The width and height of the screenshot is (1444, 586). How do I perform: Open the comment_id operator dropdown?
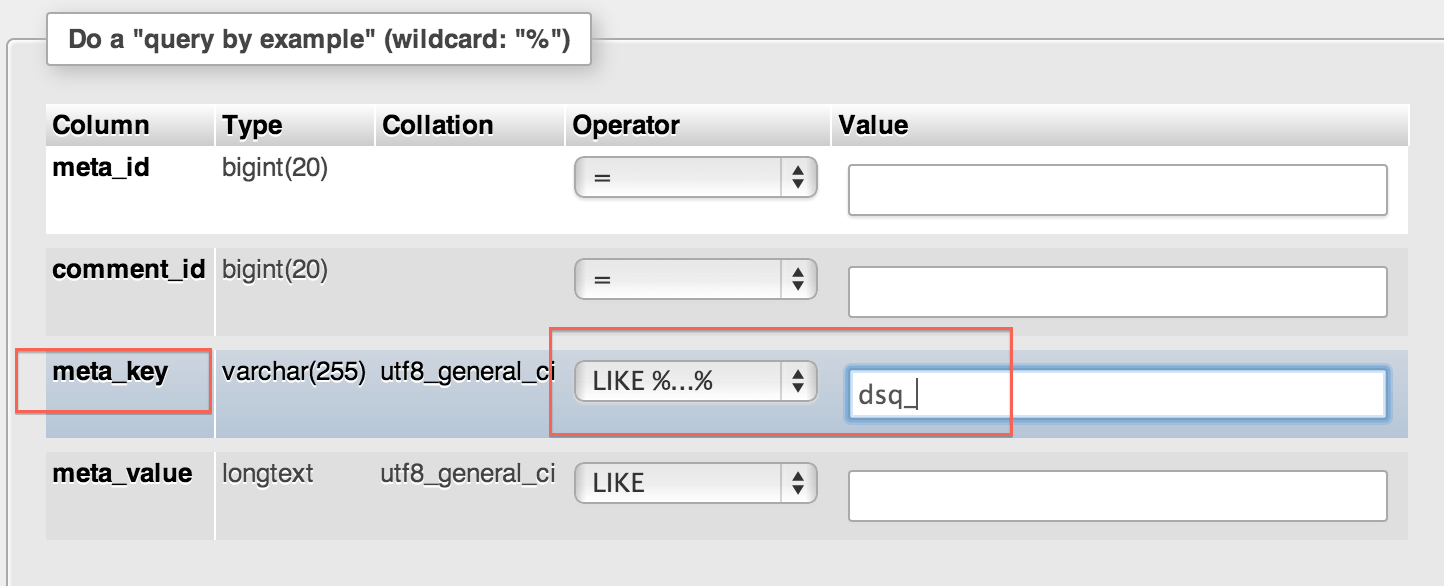pos(696,279)
